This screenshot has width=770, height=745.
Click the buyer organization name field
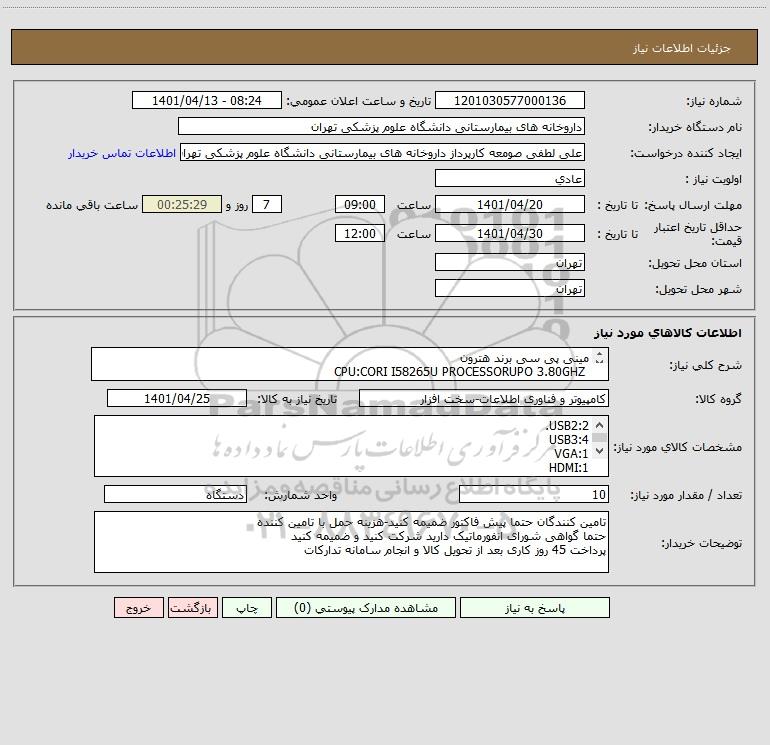(381, 126)
